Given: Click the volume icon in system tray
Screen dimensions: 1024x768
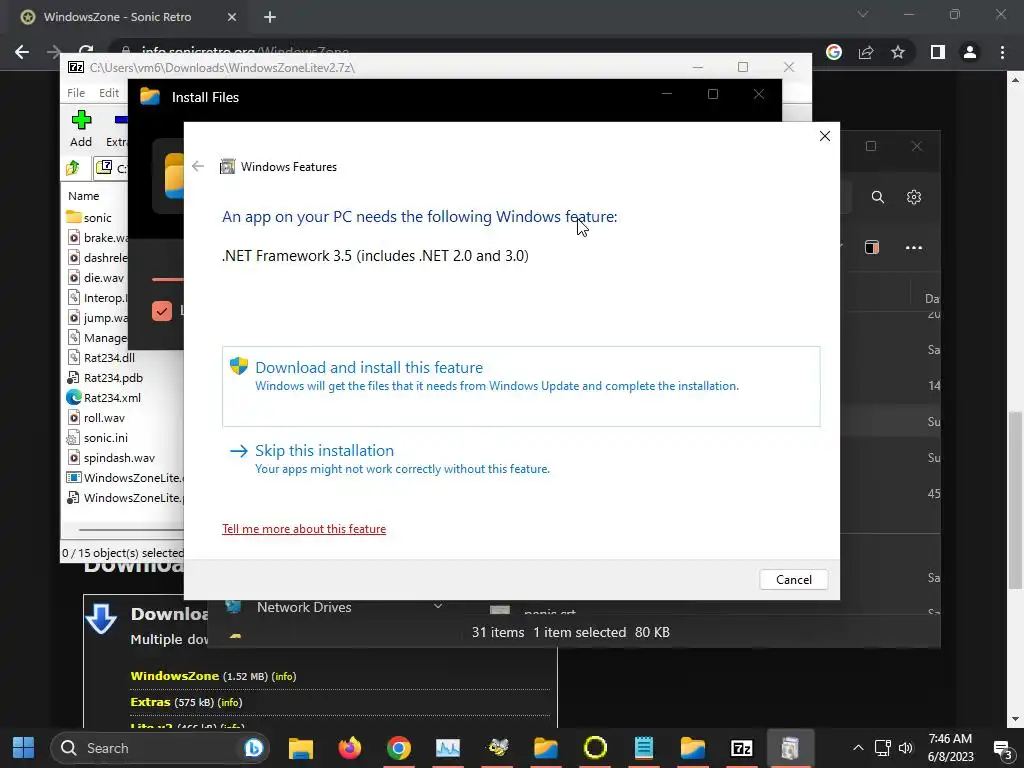Looking at the screenshot, I should click(905, 748).
